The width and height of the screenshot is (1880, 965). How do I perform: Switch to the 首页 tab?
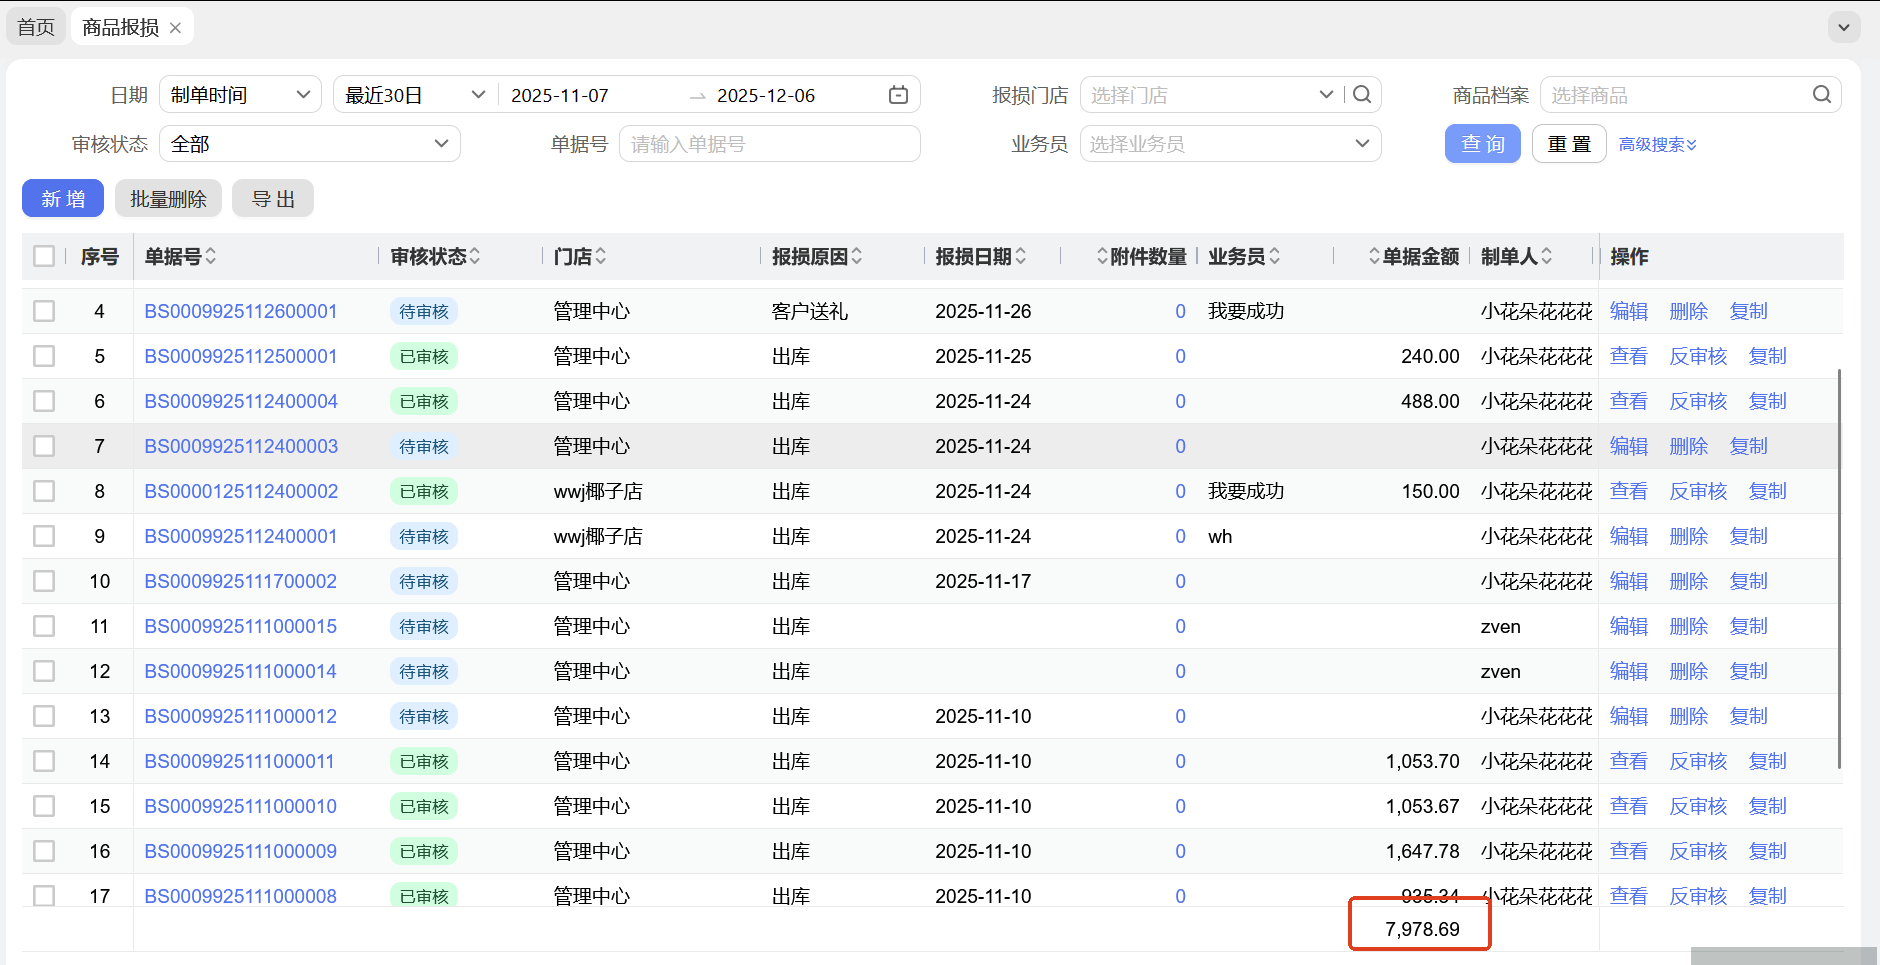pyautogui.click(x=36, y=27)
